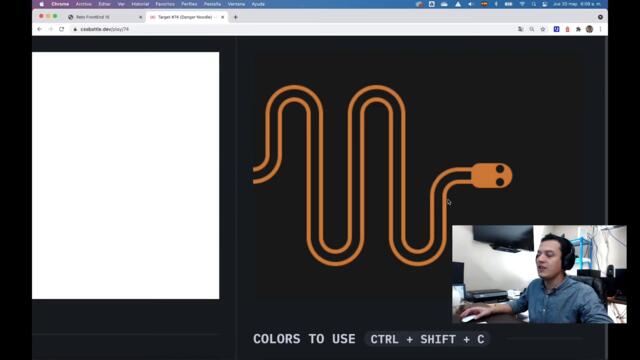Open the Ver menu
Viewport: 640px width, 360px height.
coord(121,4)
